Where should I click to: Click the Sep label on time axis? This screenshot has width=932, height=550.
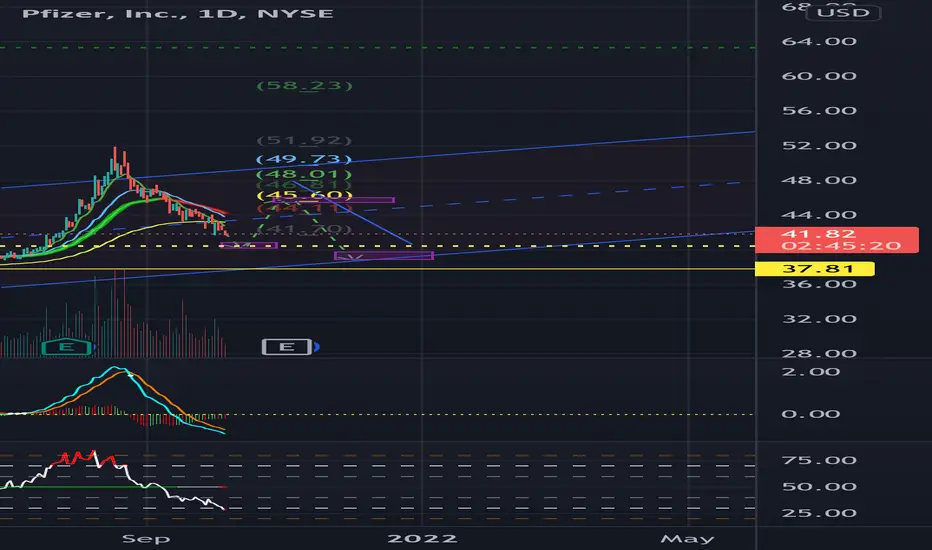point(146,539)
